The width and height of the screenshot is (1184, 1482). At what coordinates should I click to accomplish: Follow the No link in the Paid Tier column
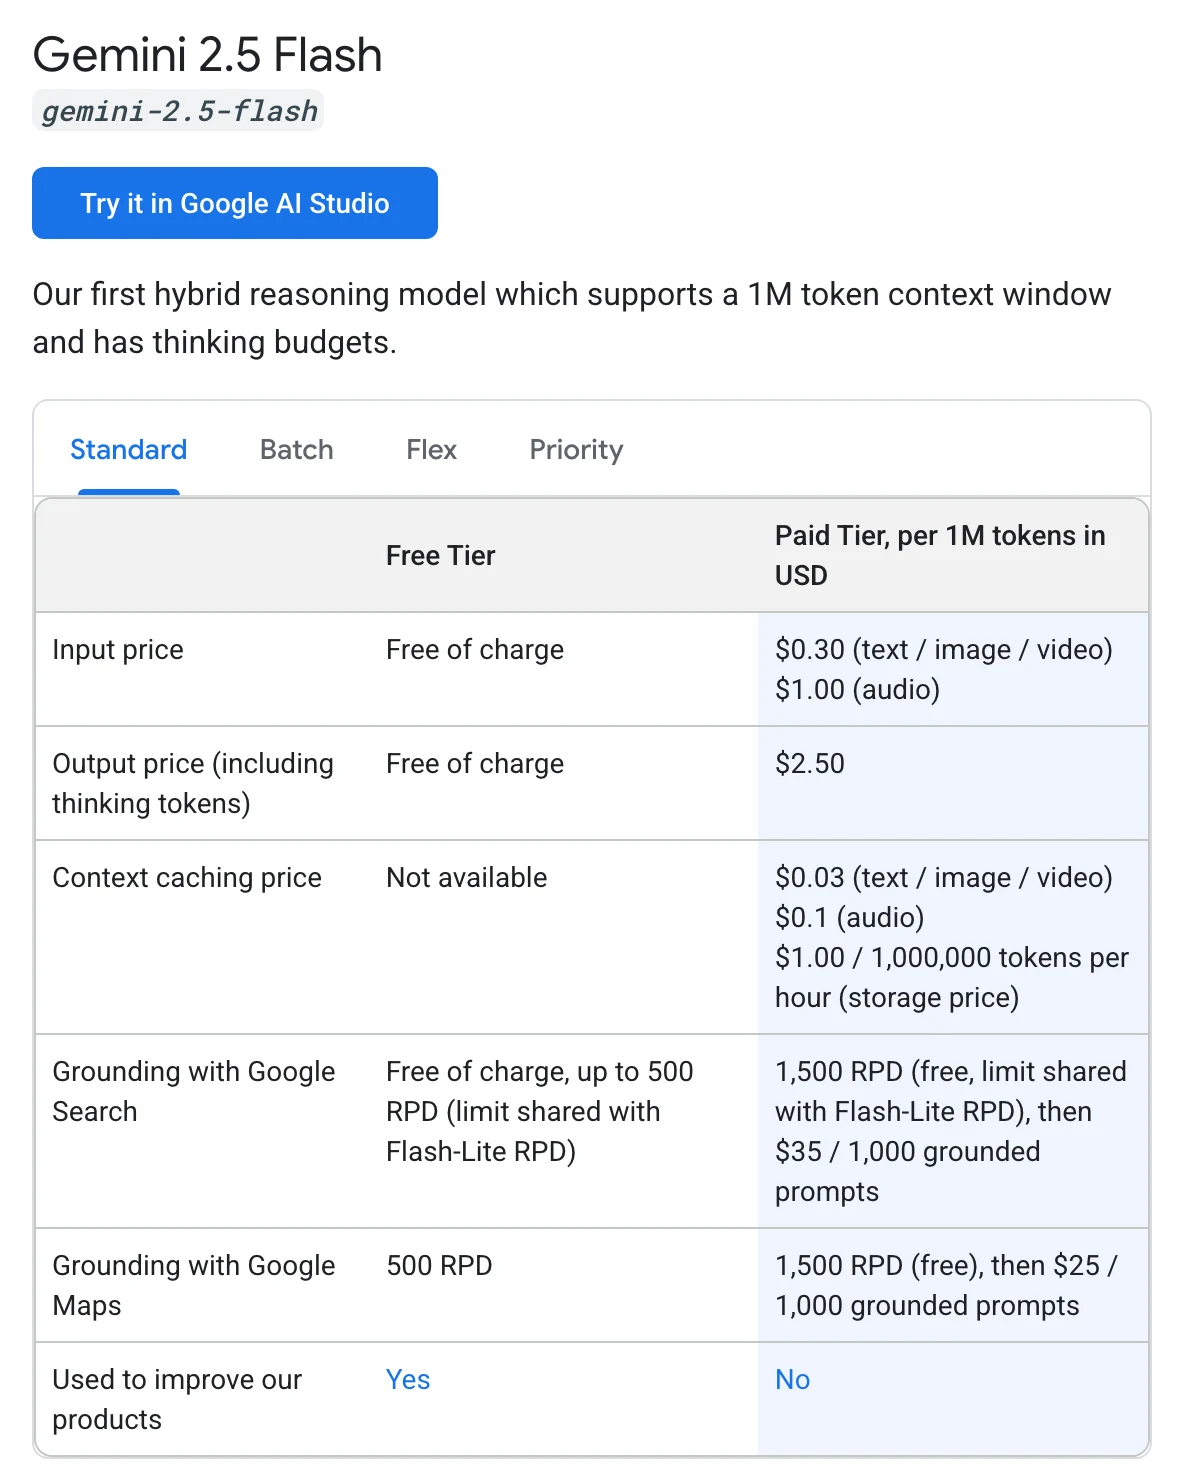793,1380
